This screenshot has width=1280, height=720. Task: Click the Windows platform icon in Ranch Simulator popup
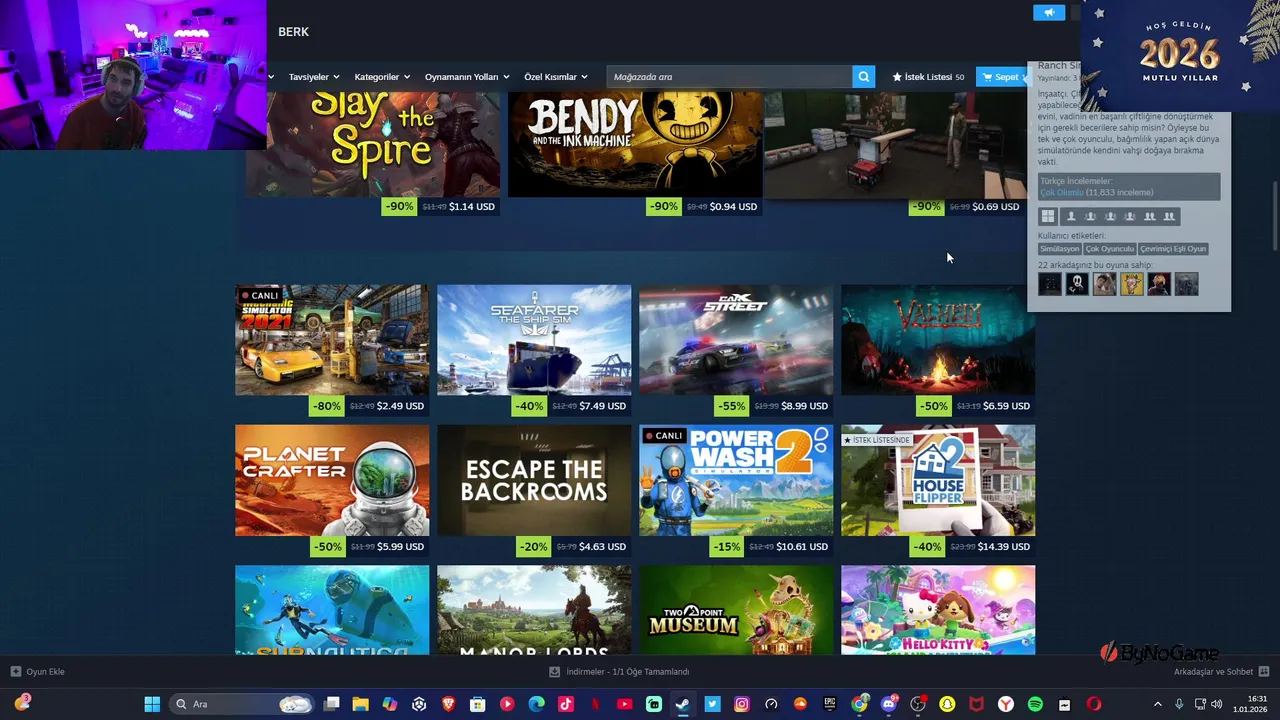1048,216
